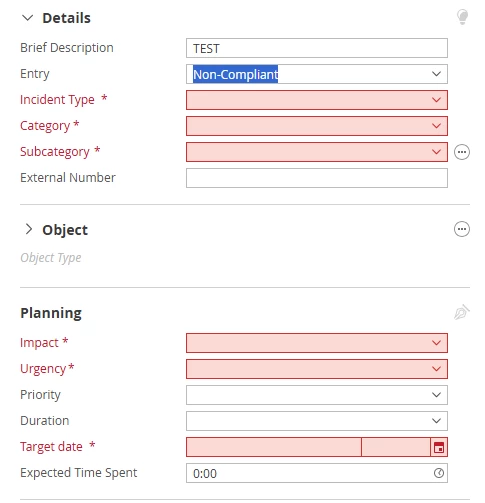Click the pen icon beside Planning

tap(462, 312)
